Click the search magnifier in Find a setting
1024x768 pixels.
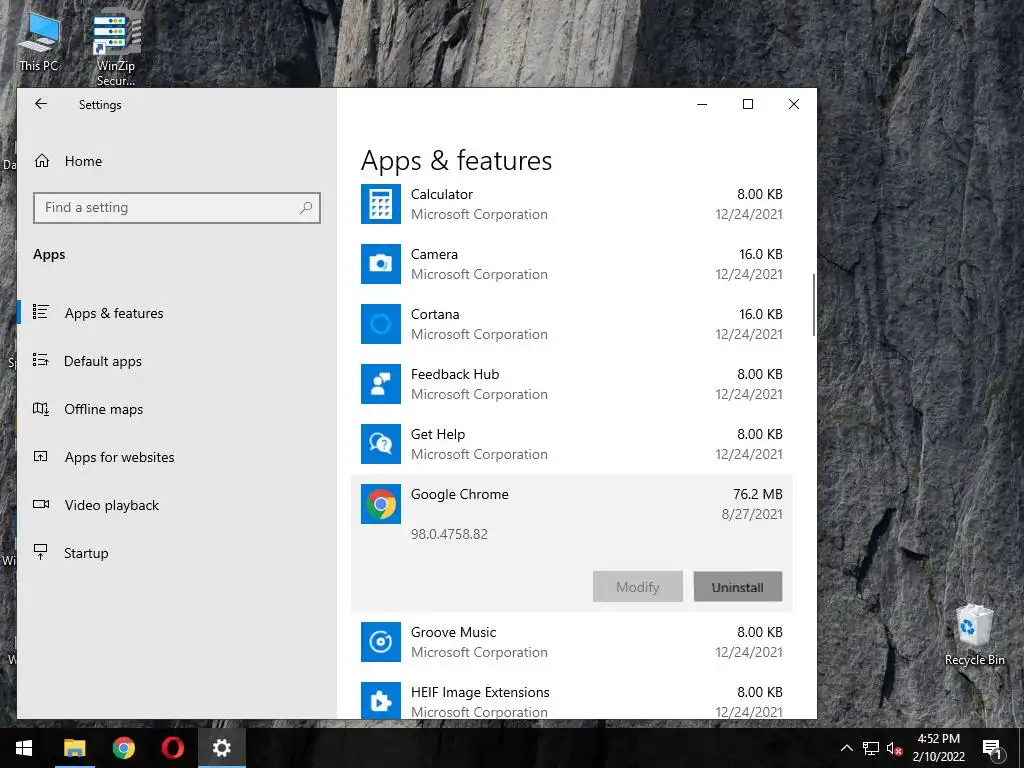pos(306,208)
